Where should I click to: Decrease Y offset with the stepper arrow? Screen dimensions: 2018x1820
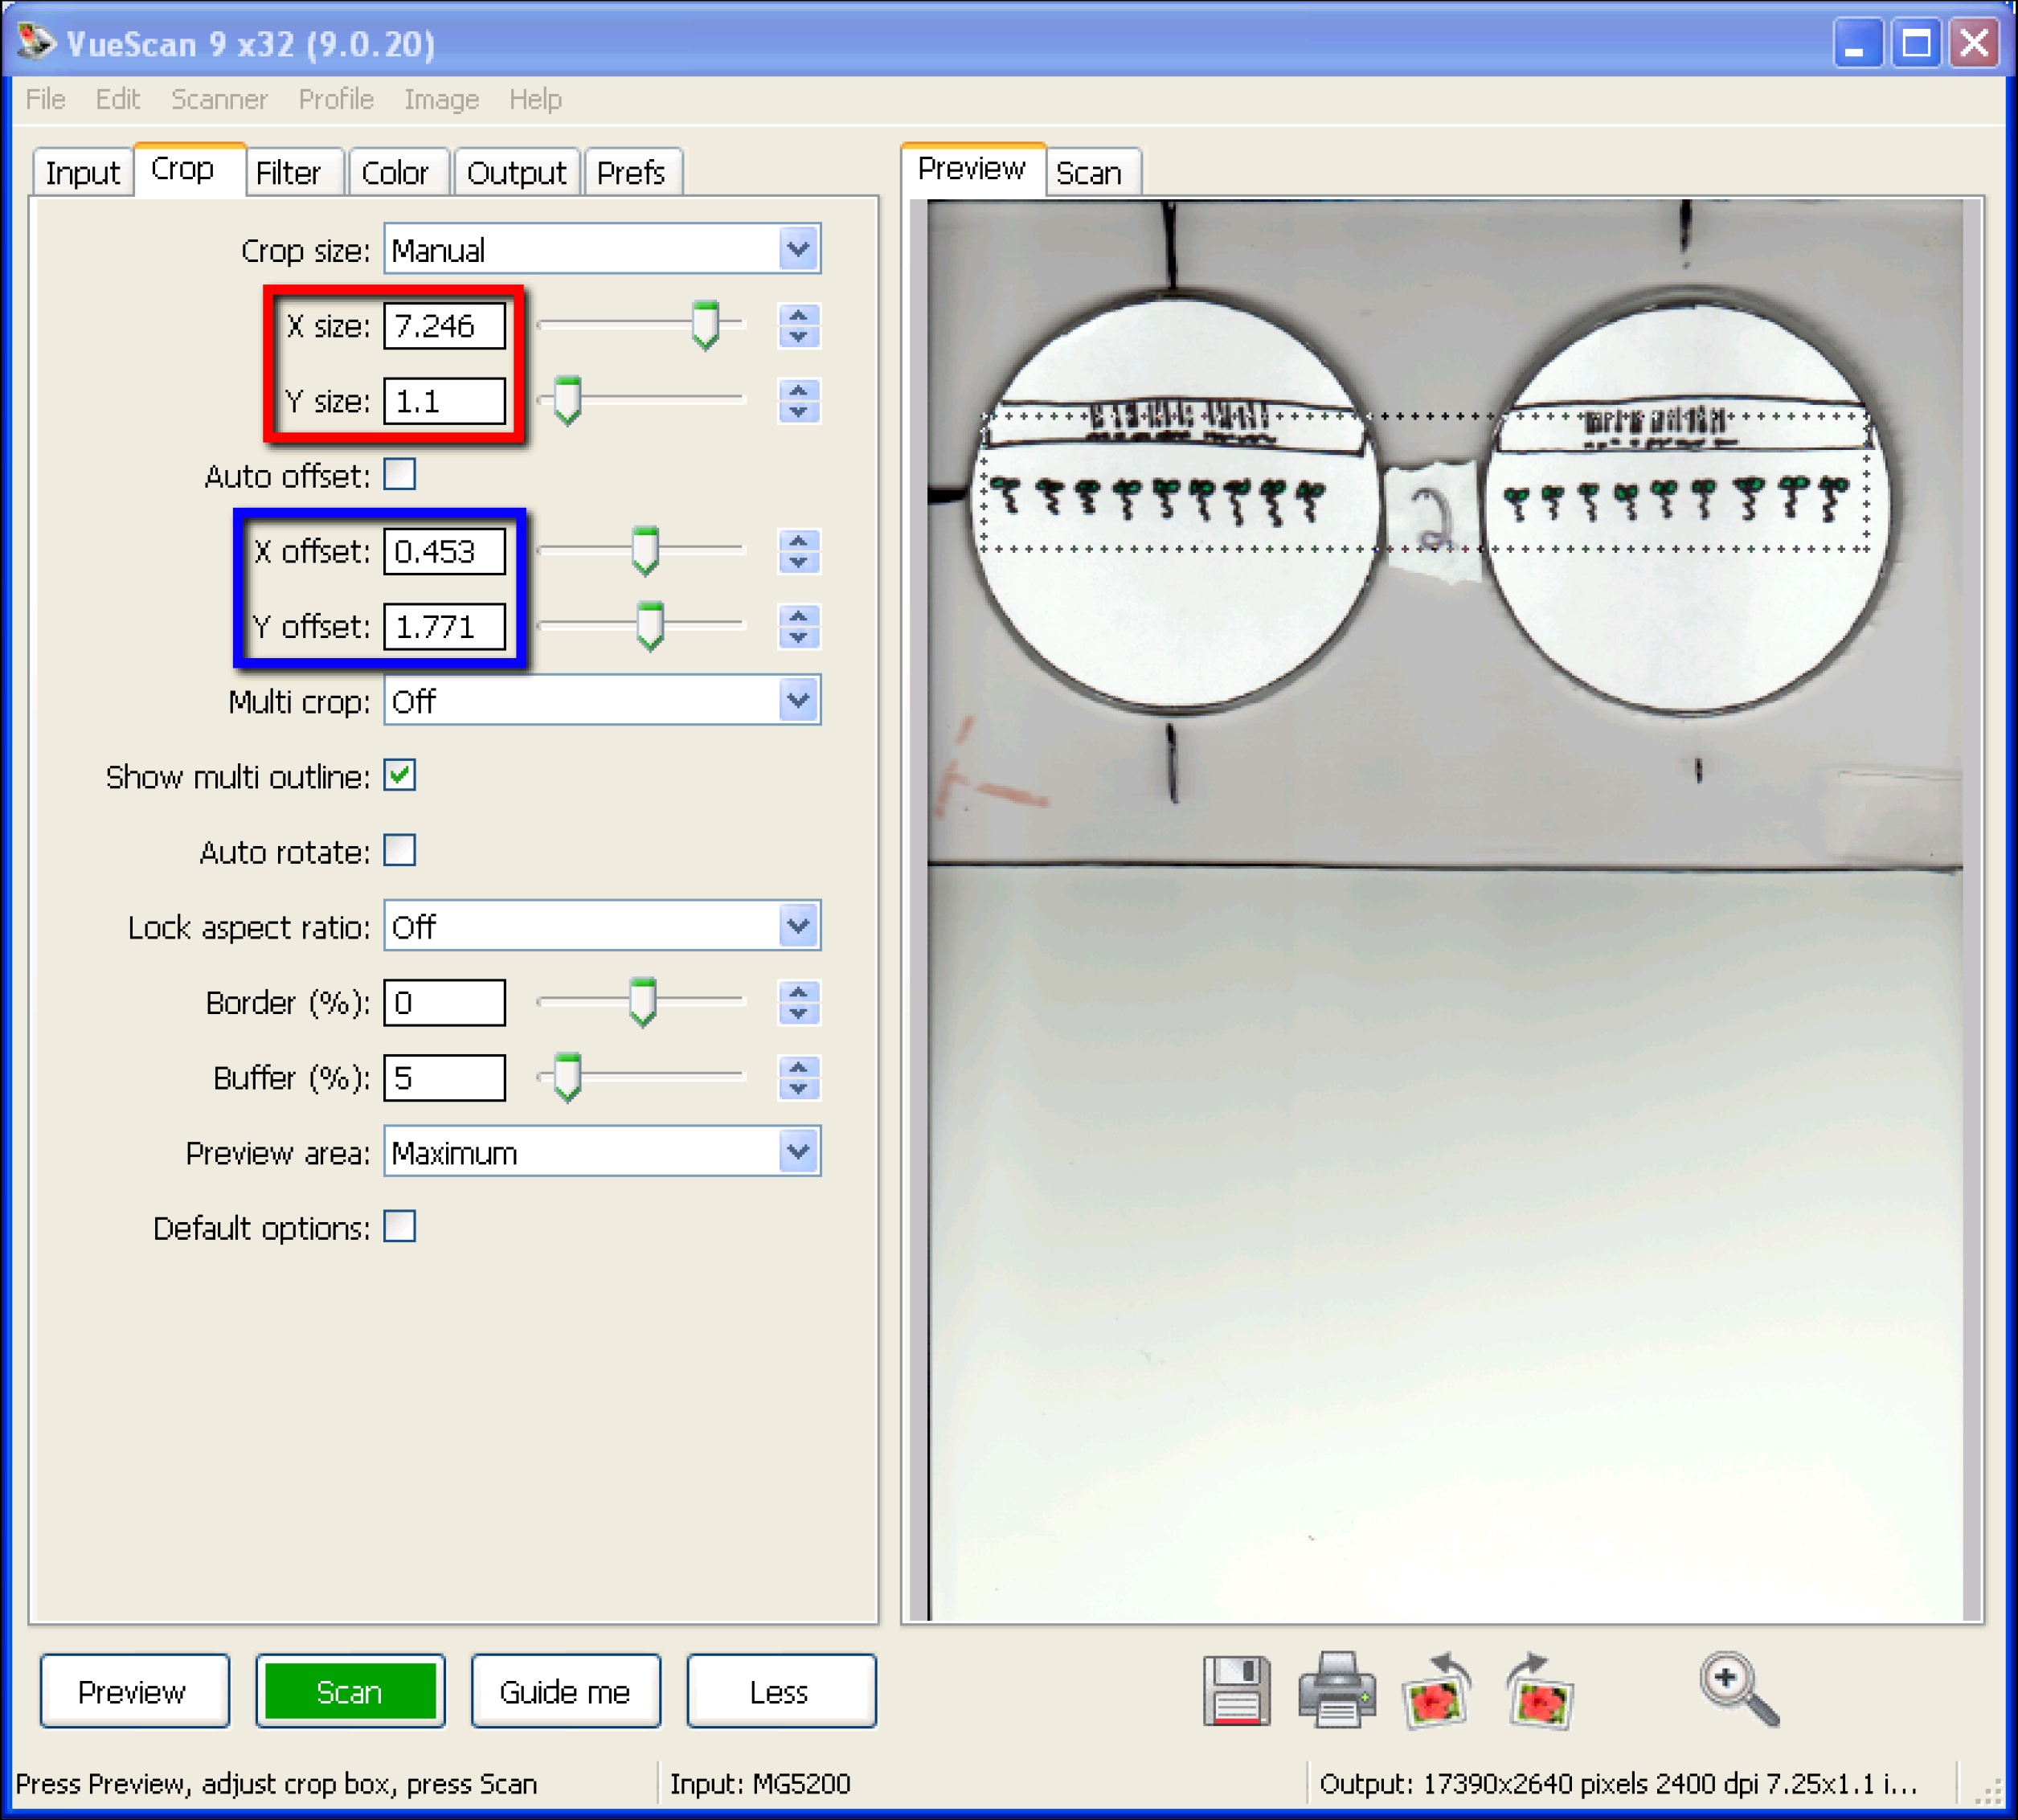[x=798, y=637]
